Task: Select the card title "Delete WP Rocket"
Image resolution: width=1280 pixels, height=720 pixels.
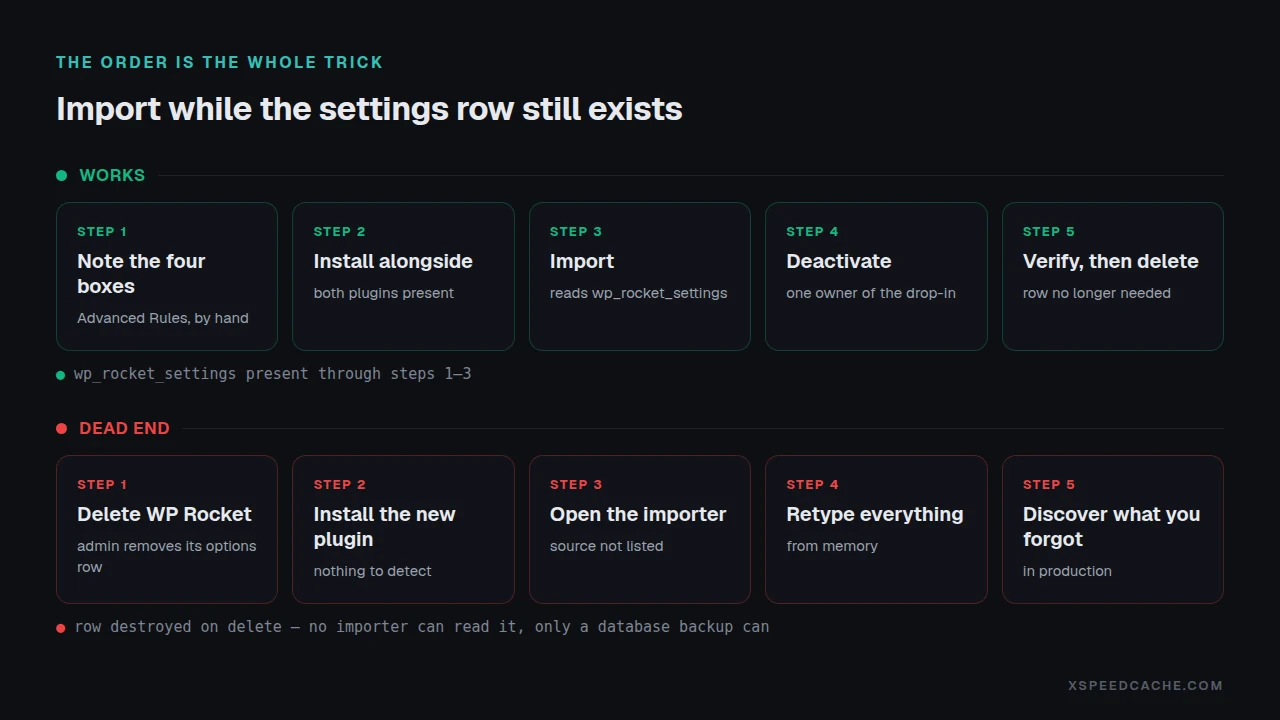Action: tap(165, 514)
